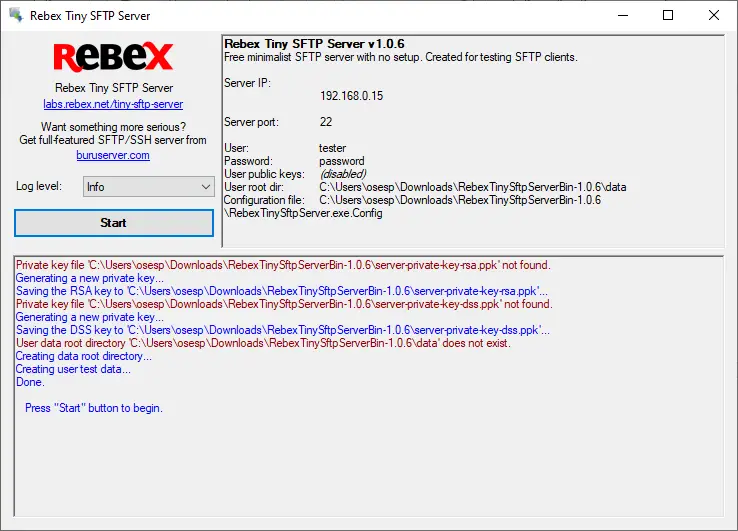Click 'Press "Start" button to begin.' message

[94, 408]
